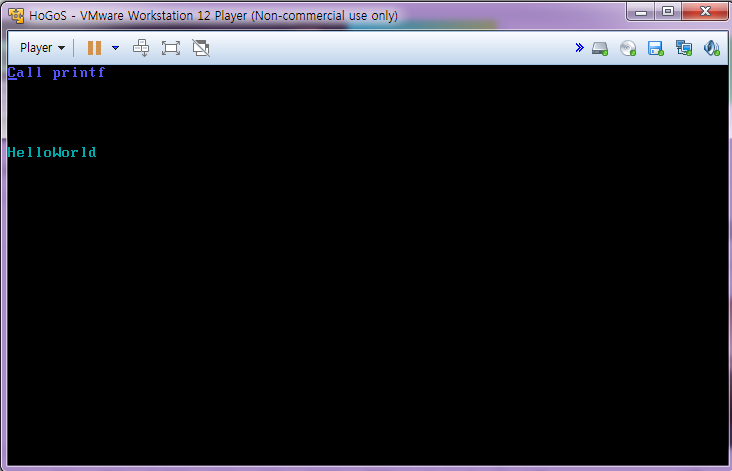Close the VMware Player window
732x471 pixels.
pos(705,12)
